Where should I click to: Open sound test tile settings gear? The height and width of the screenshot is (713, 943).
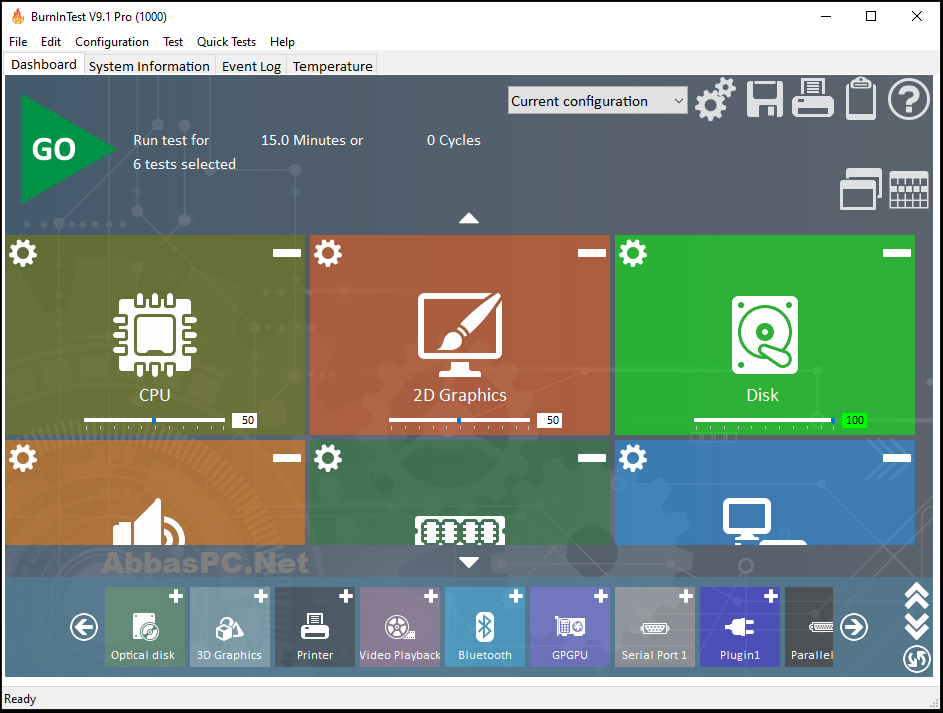coord(23,458)
